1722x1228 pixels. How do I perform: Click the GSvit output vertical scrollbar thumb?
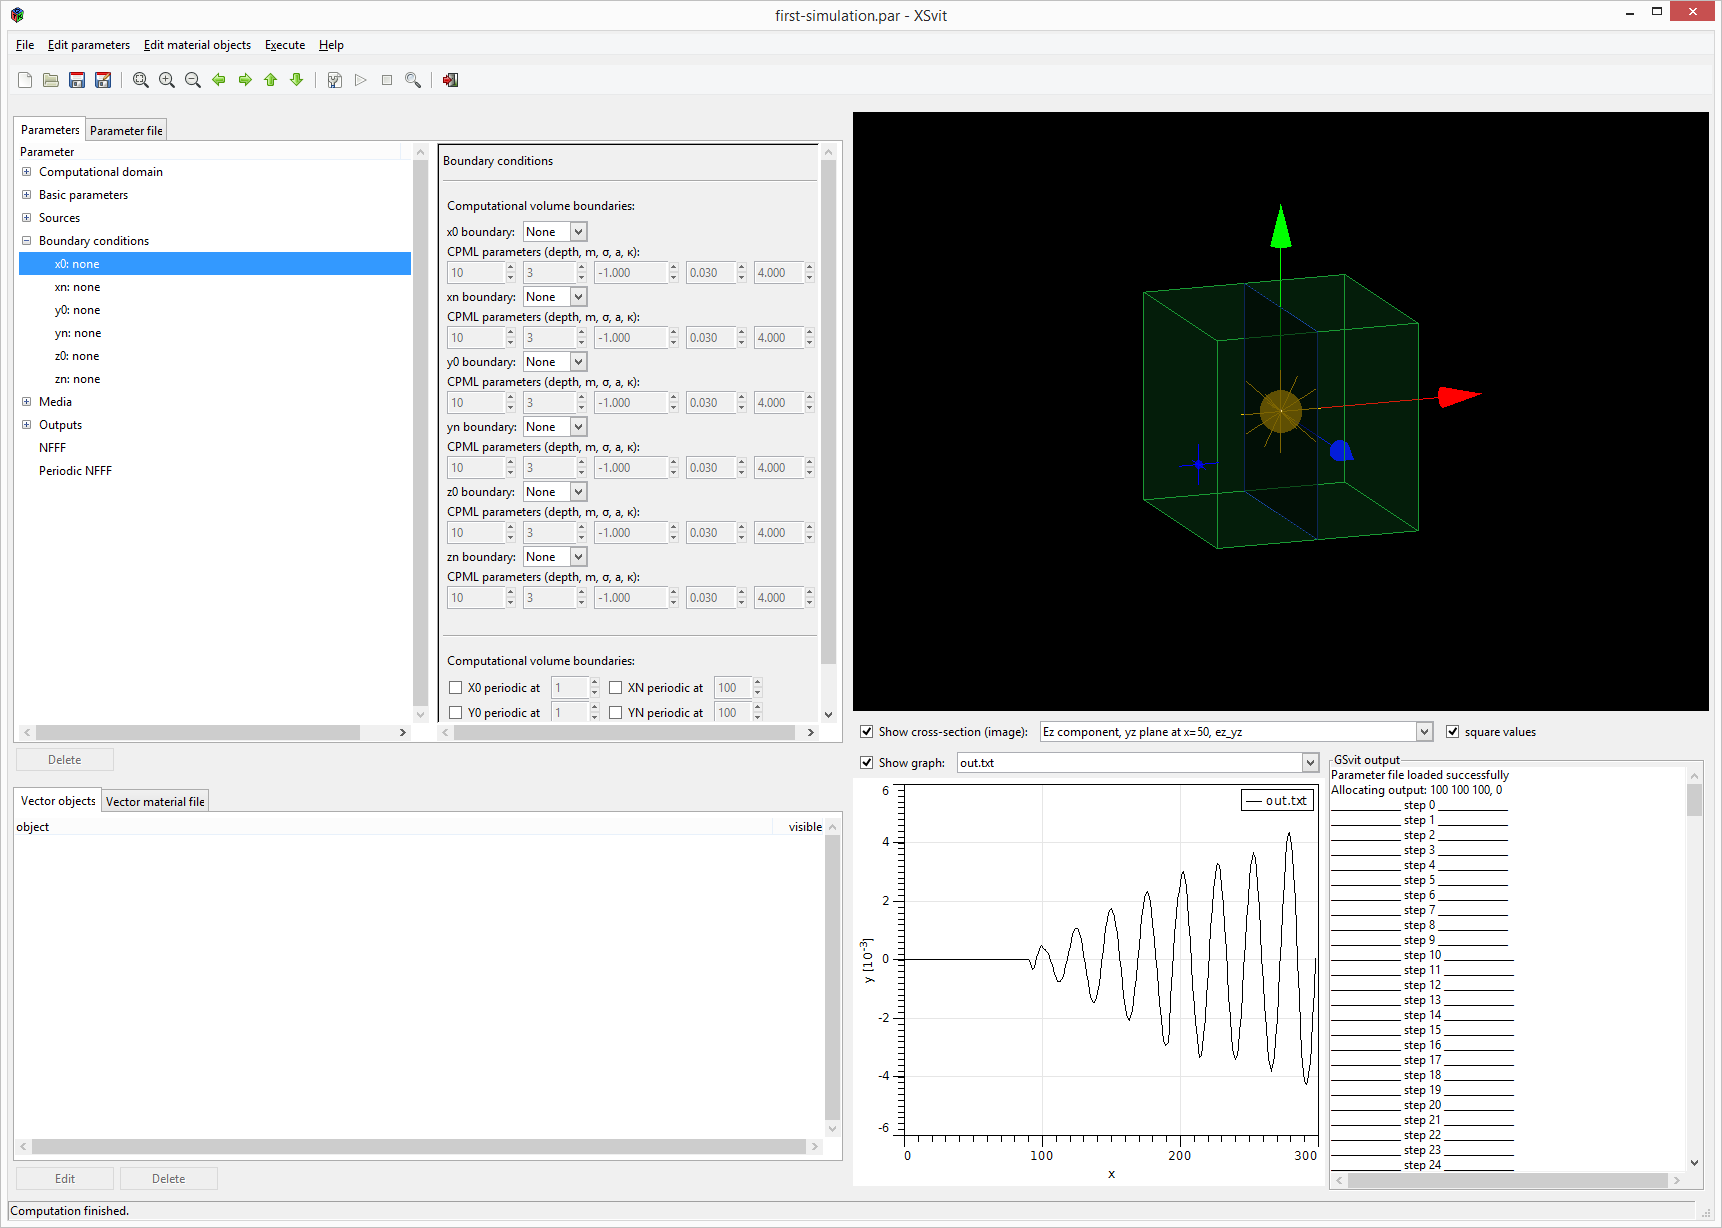click(1694, 800)
